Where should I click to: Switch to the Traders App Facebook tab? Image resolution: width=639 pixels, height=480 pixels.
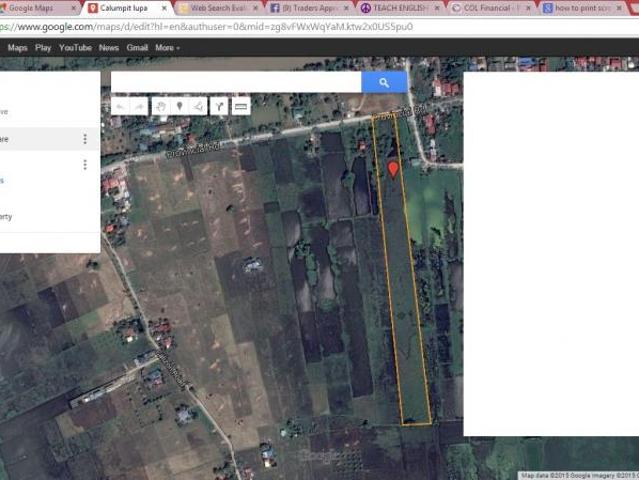pyautogui.click(x=310, y=8)
